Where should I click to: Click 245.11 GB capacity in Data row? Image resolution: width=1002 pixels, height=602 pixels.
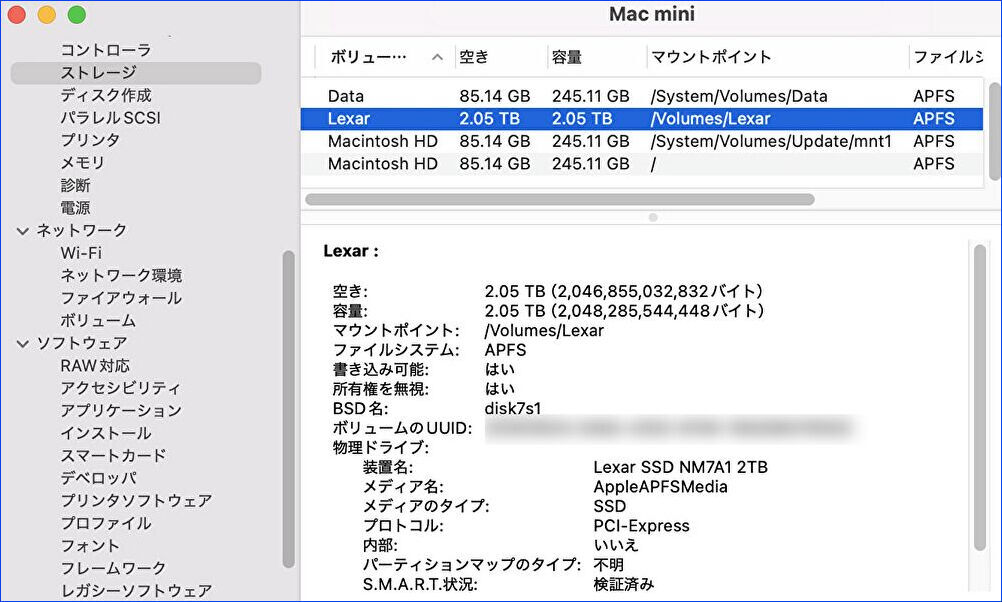point(590,96)
